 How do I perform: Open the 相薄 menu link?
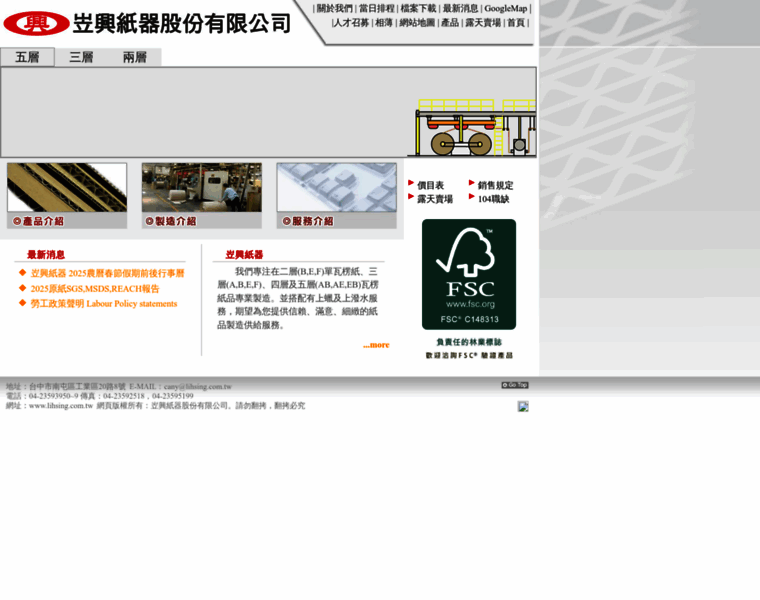pyautogui.click(x=383, y=23)
